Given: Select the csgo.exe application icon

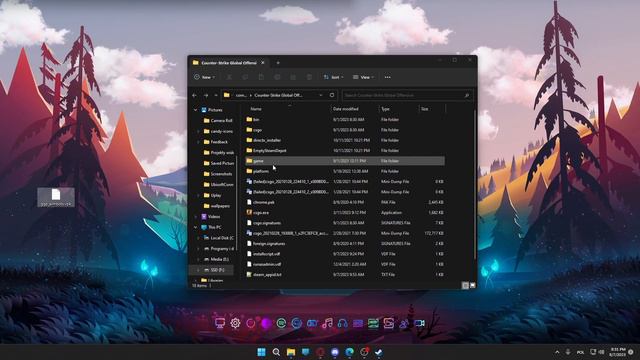Looking at the screenshot, I should pyautogui.click(x=249, y=212).
